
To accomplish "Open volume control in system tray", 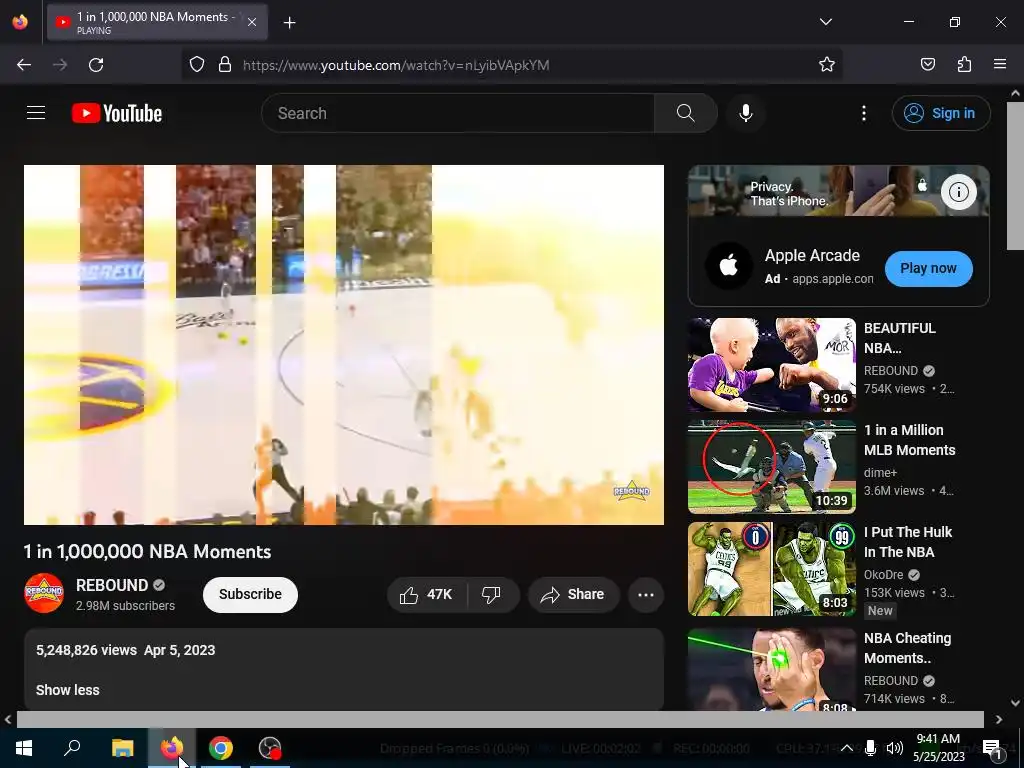I will click(x=895, y=748).
